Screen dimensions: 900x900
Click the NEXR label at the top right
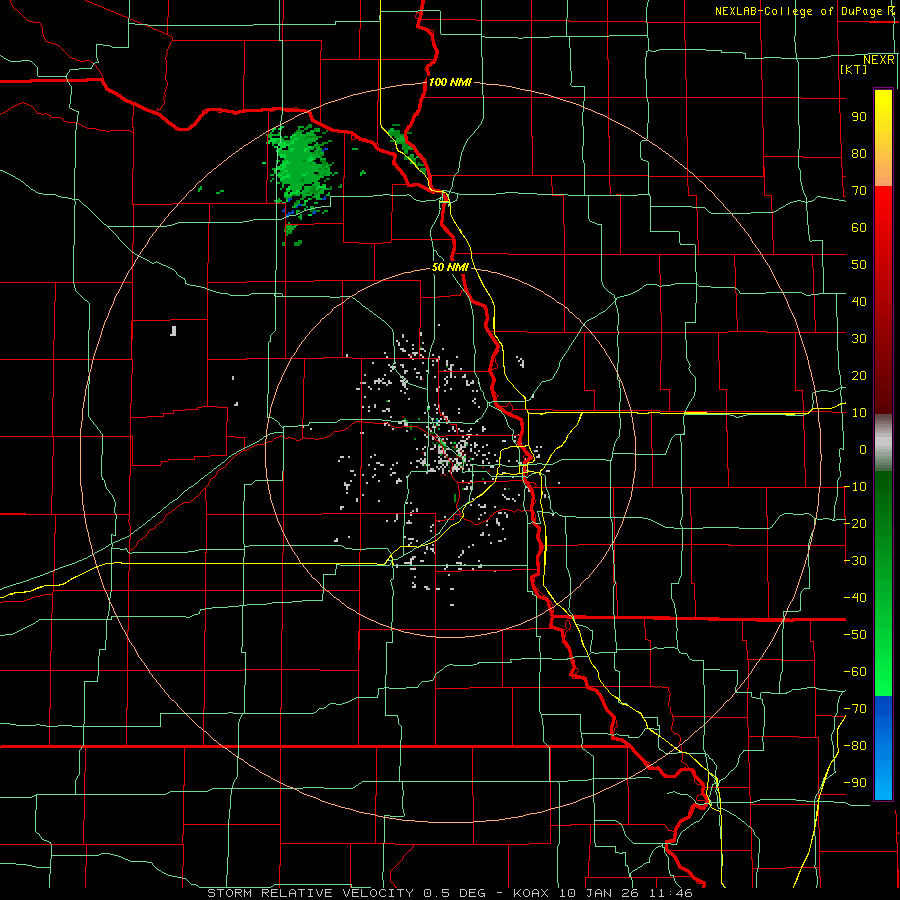(879, 60)
